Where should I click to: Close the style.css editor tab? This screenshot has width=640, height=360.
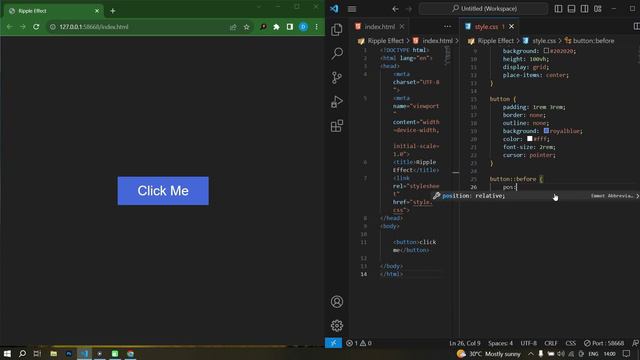[511, 27]
